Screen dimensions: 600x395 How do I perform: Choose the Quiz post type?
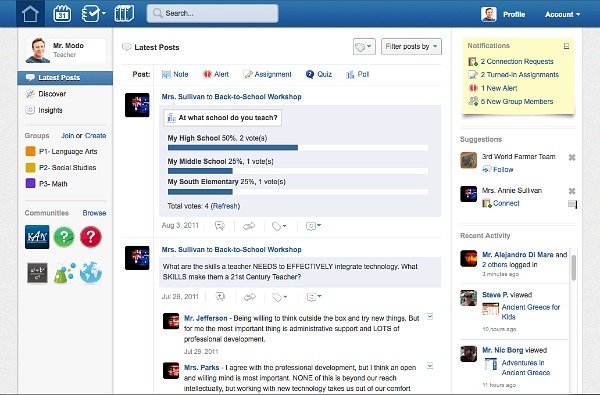pos(319,74)
